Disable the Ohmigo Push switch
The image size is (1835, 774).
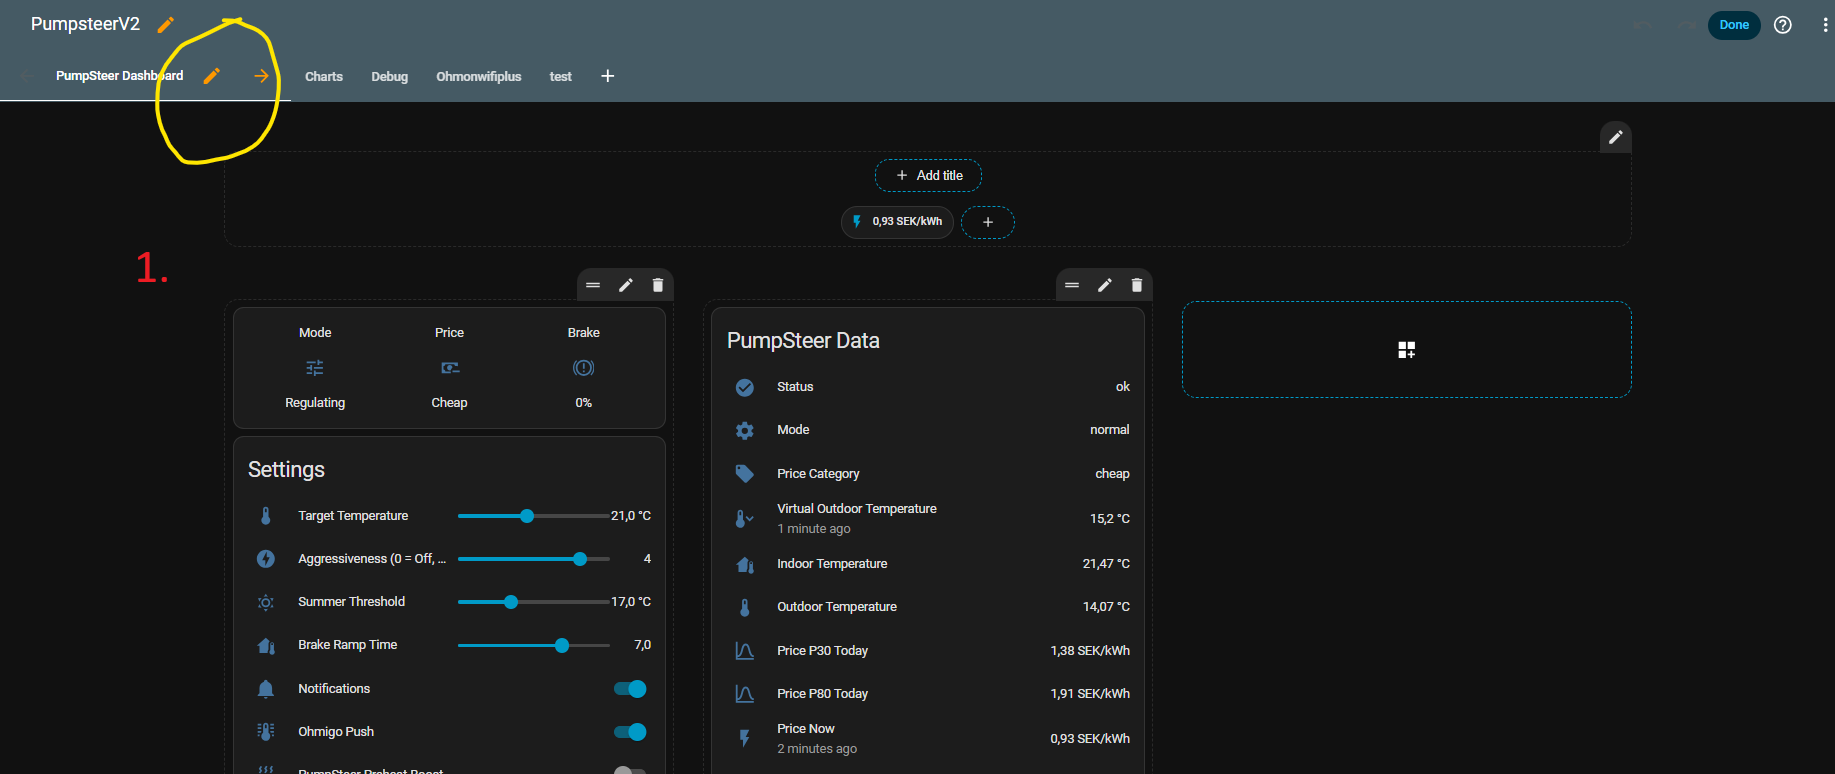tap(630, 732)
